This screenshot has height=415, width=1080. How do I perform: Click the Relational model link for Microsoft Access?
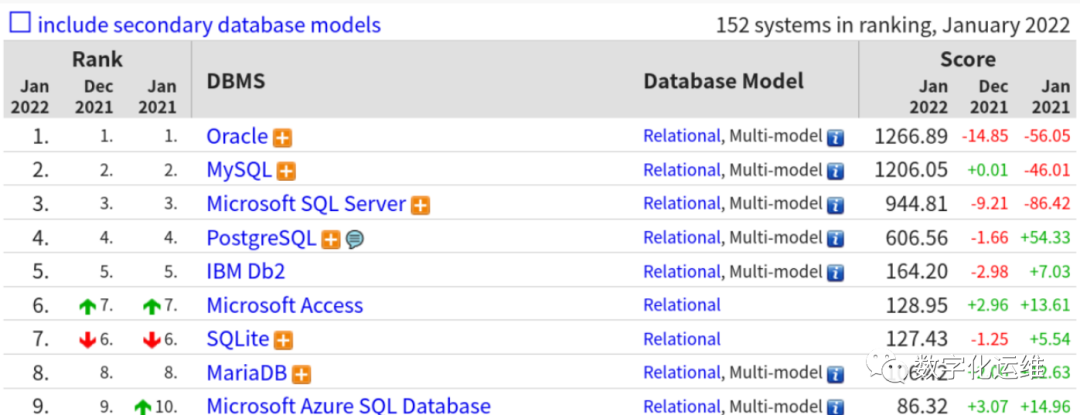(681, 305)
